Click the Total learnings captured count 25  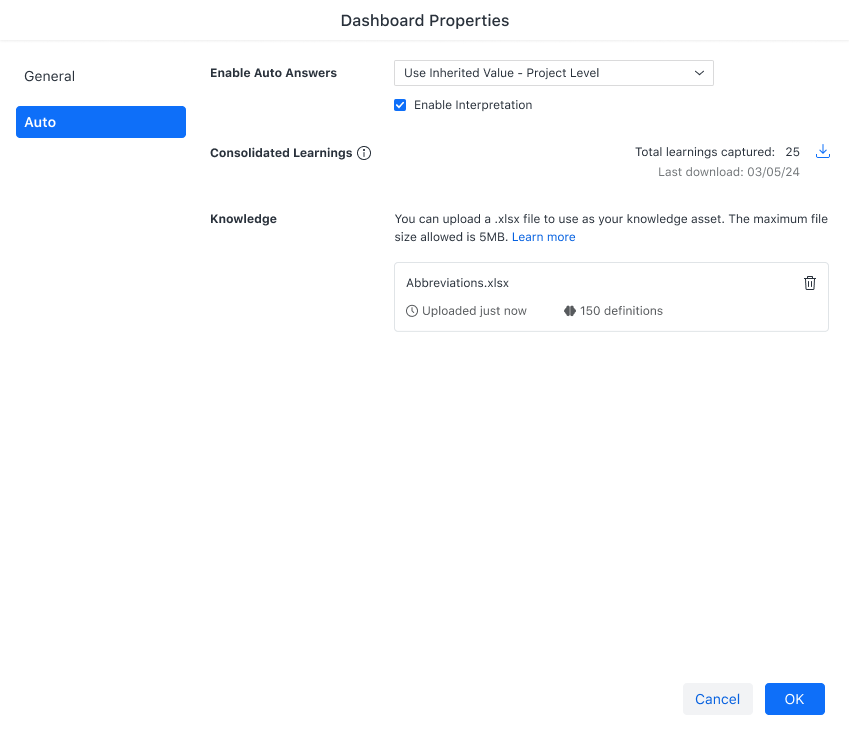click(792, 152)
